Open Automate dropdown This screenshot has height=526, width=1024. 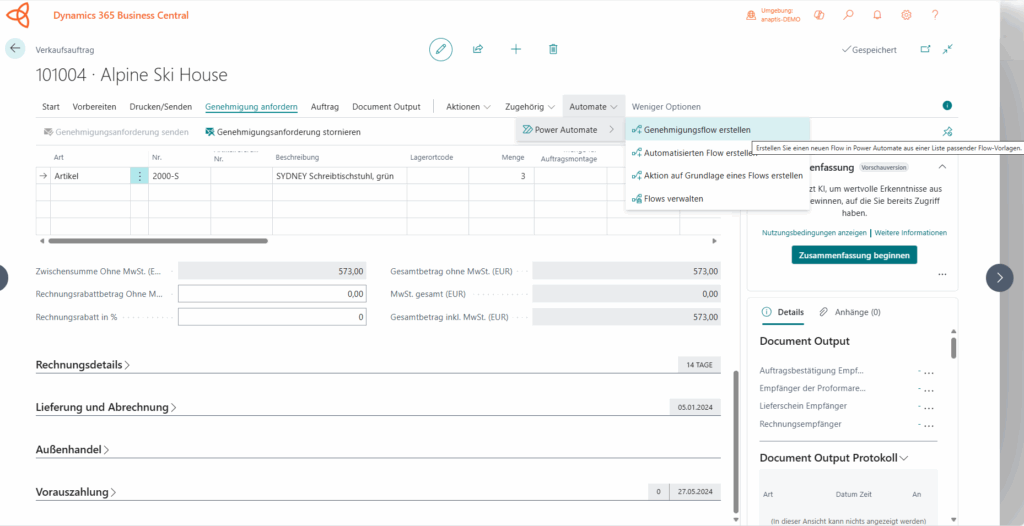pos(594,107)
